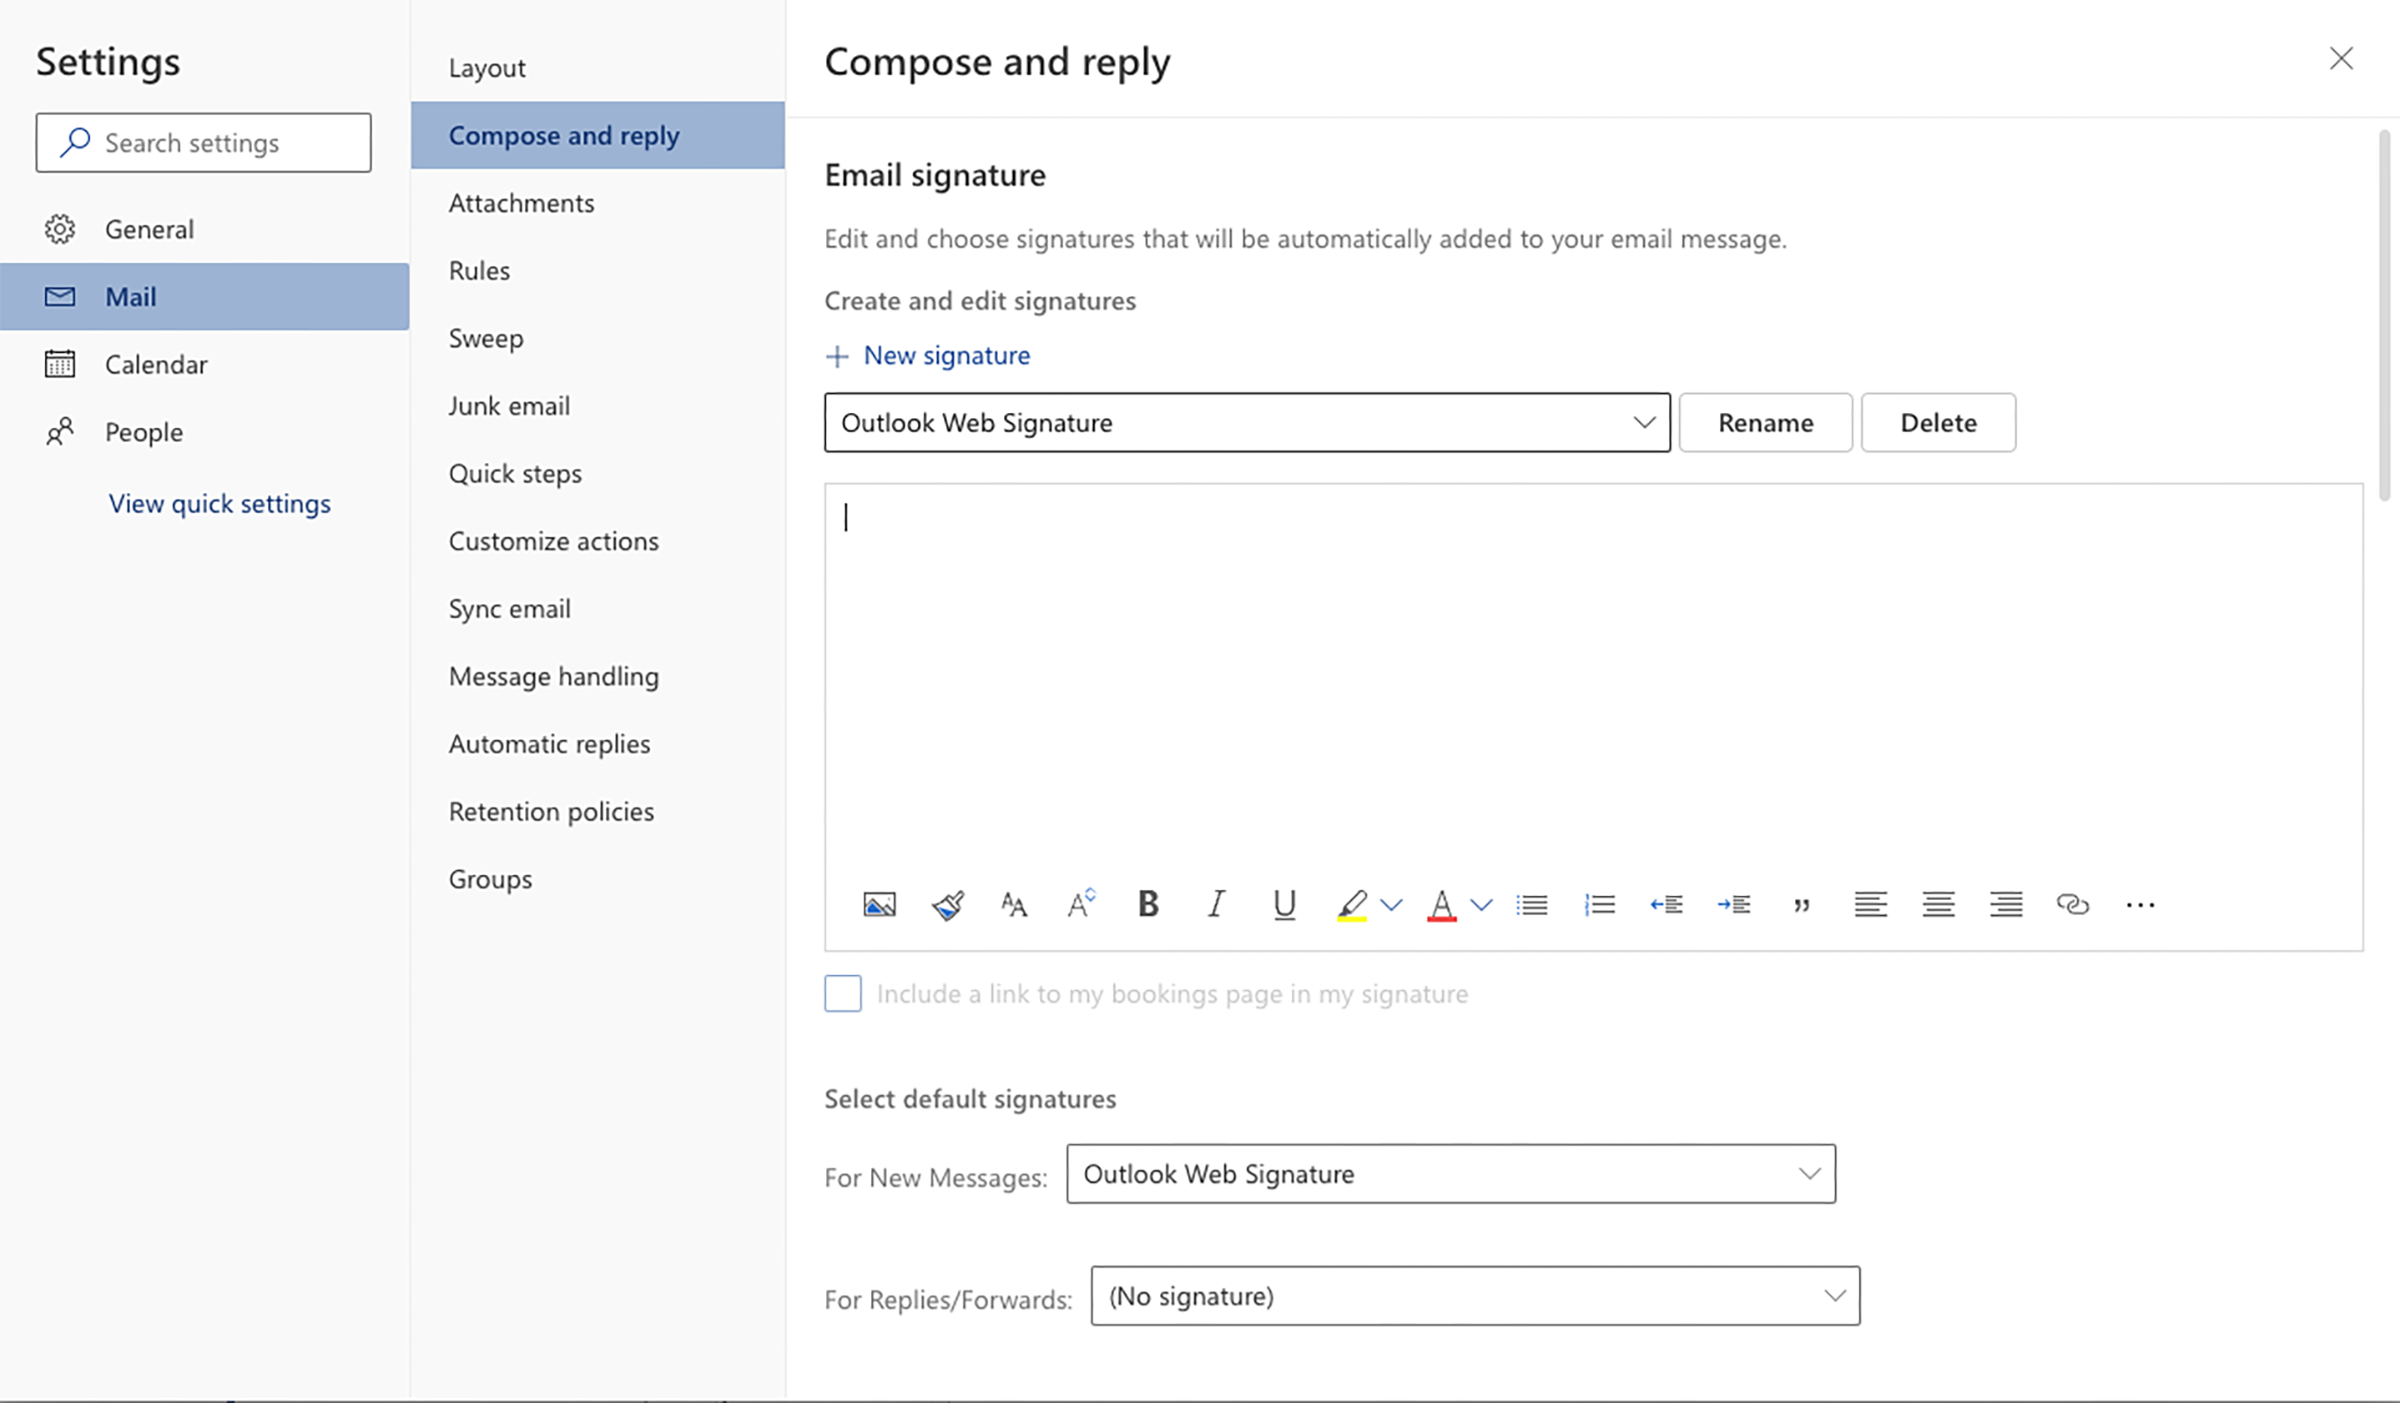Navigate to Junk email settings
Screen dimensions: 2400x1403
click(x=508, y=404)
